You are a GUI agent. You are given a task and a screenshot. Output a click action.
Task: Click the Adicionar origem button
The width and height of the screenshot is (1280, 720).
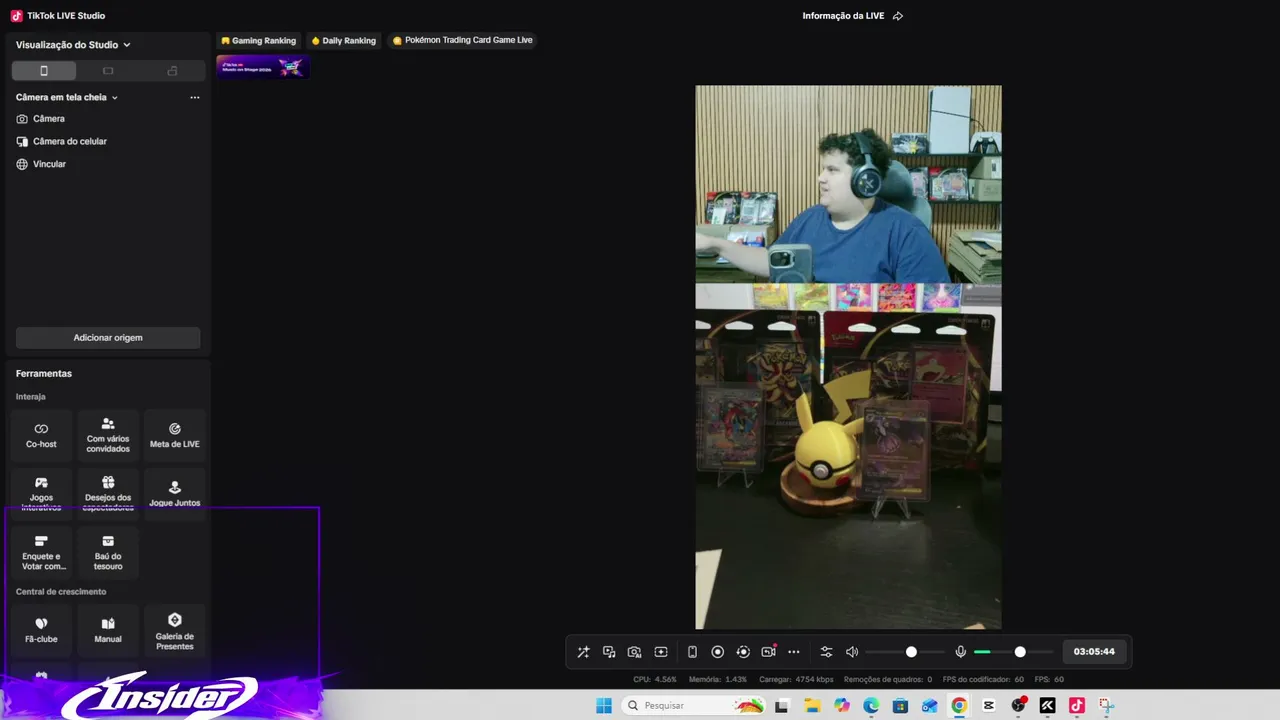(x=108, y=338)
